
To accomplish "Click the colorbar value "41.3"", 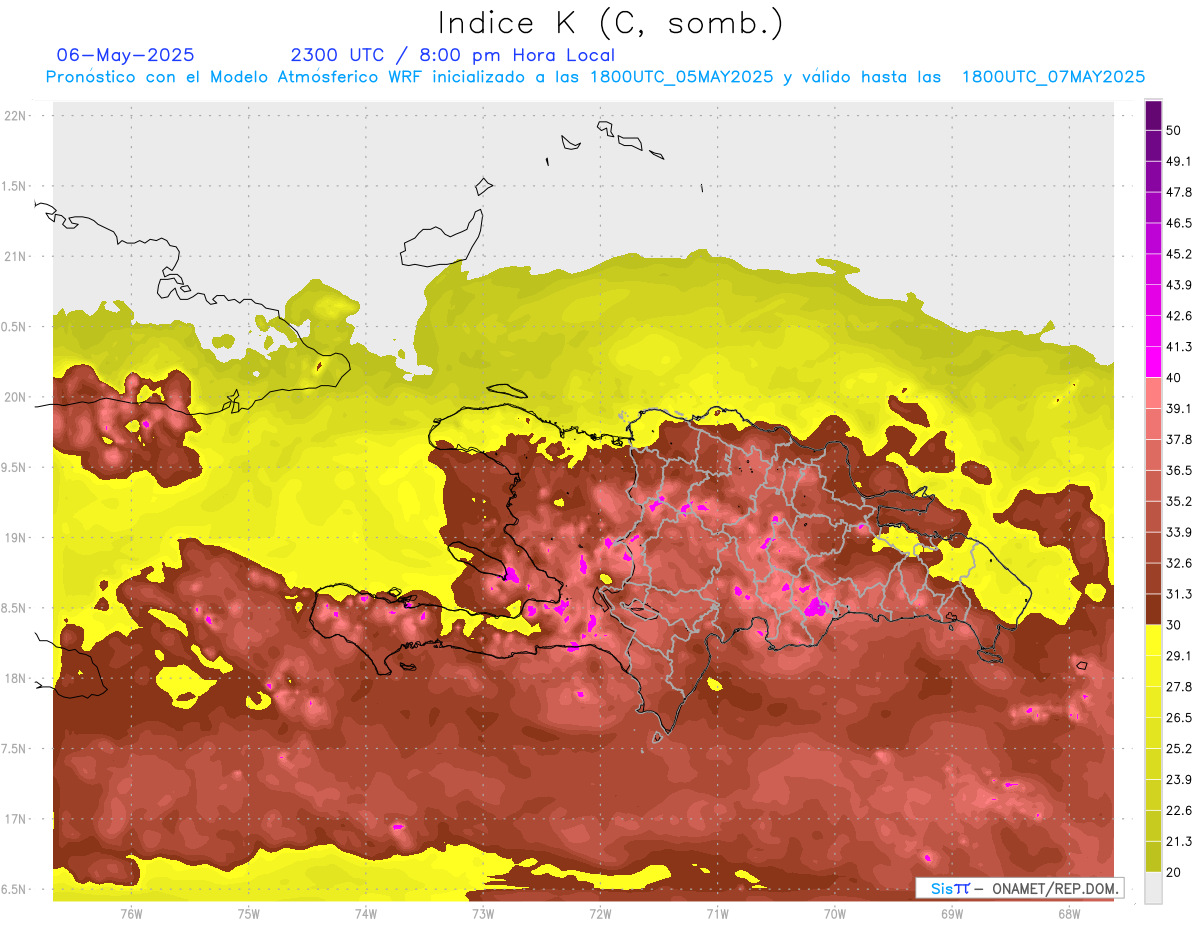I will pyautogui.click(x=1178, y=347).
